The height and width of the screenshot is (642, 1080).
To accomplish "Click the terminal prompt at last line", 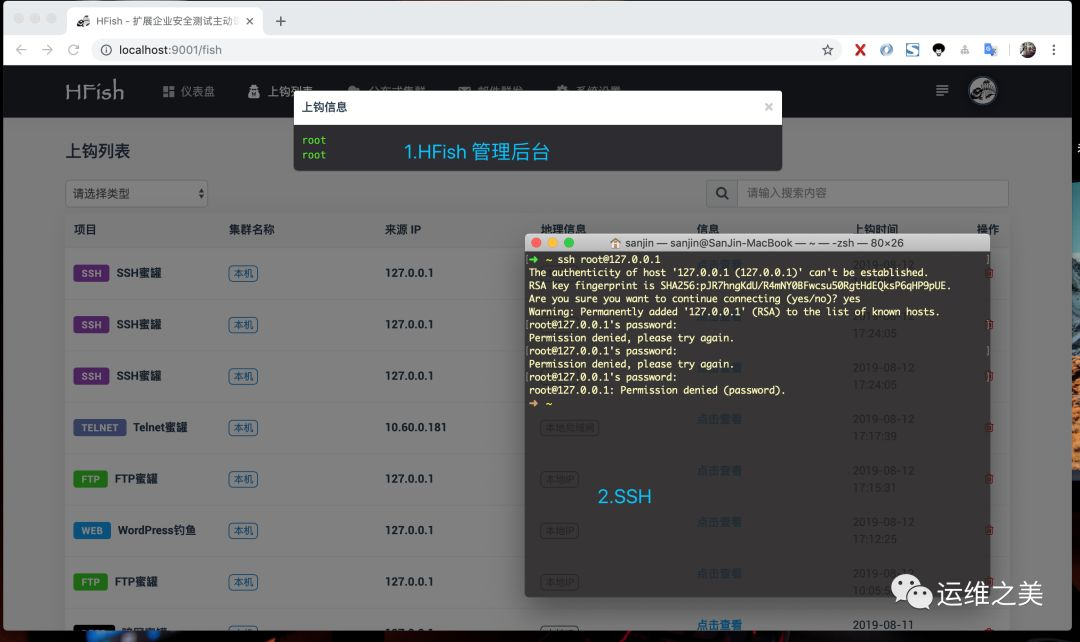I will point(541,404).
